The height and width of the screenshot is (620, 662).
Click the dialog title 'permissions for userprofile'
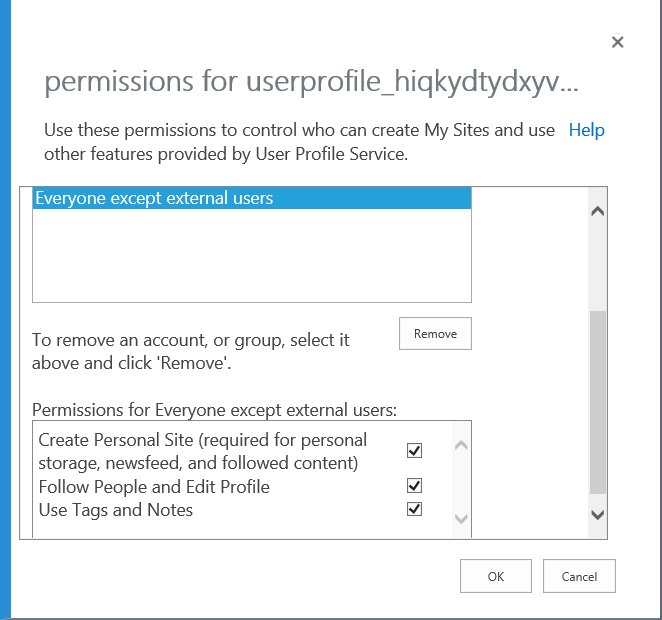[x=311, y=81]
